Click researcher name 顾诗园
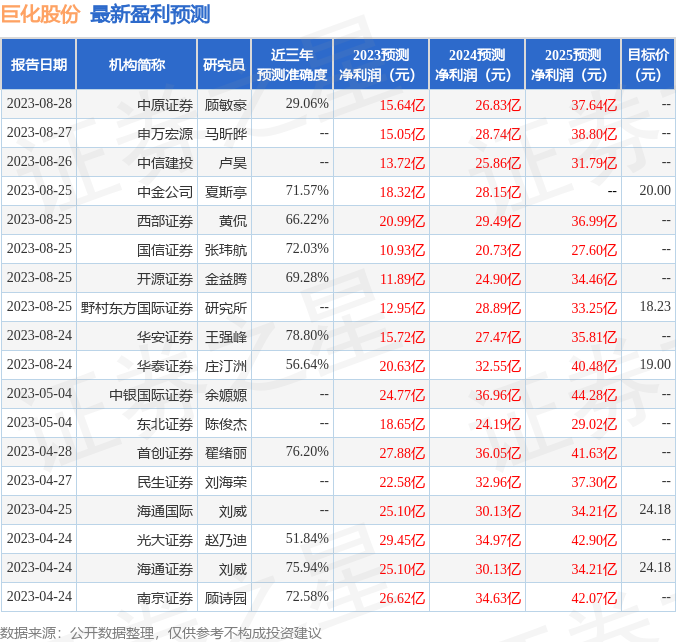 pos(225,597)
